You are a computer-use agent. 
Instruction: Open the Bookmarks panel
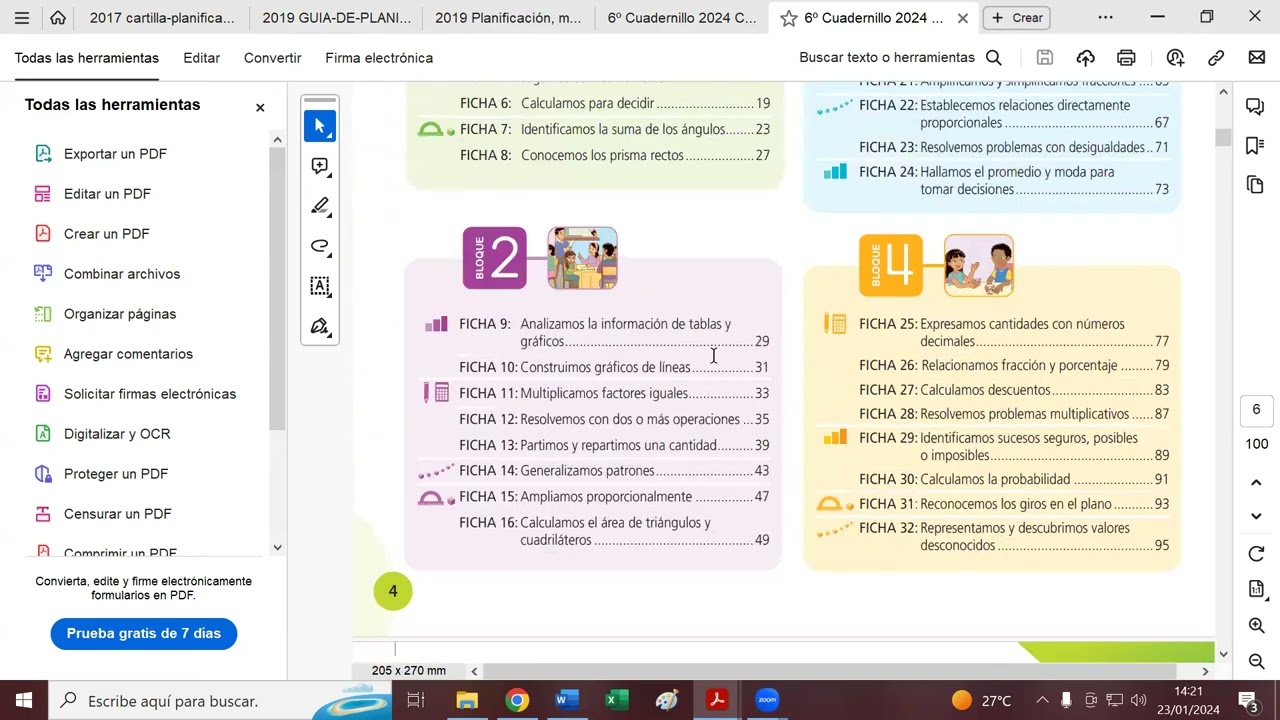(x=1255, y=146)
